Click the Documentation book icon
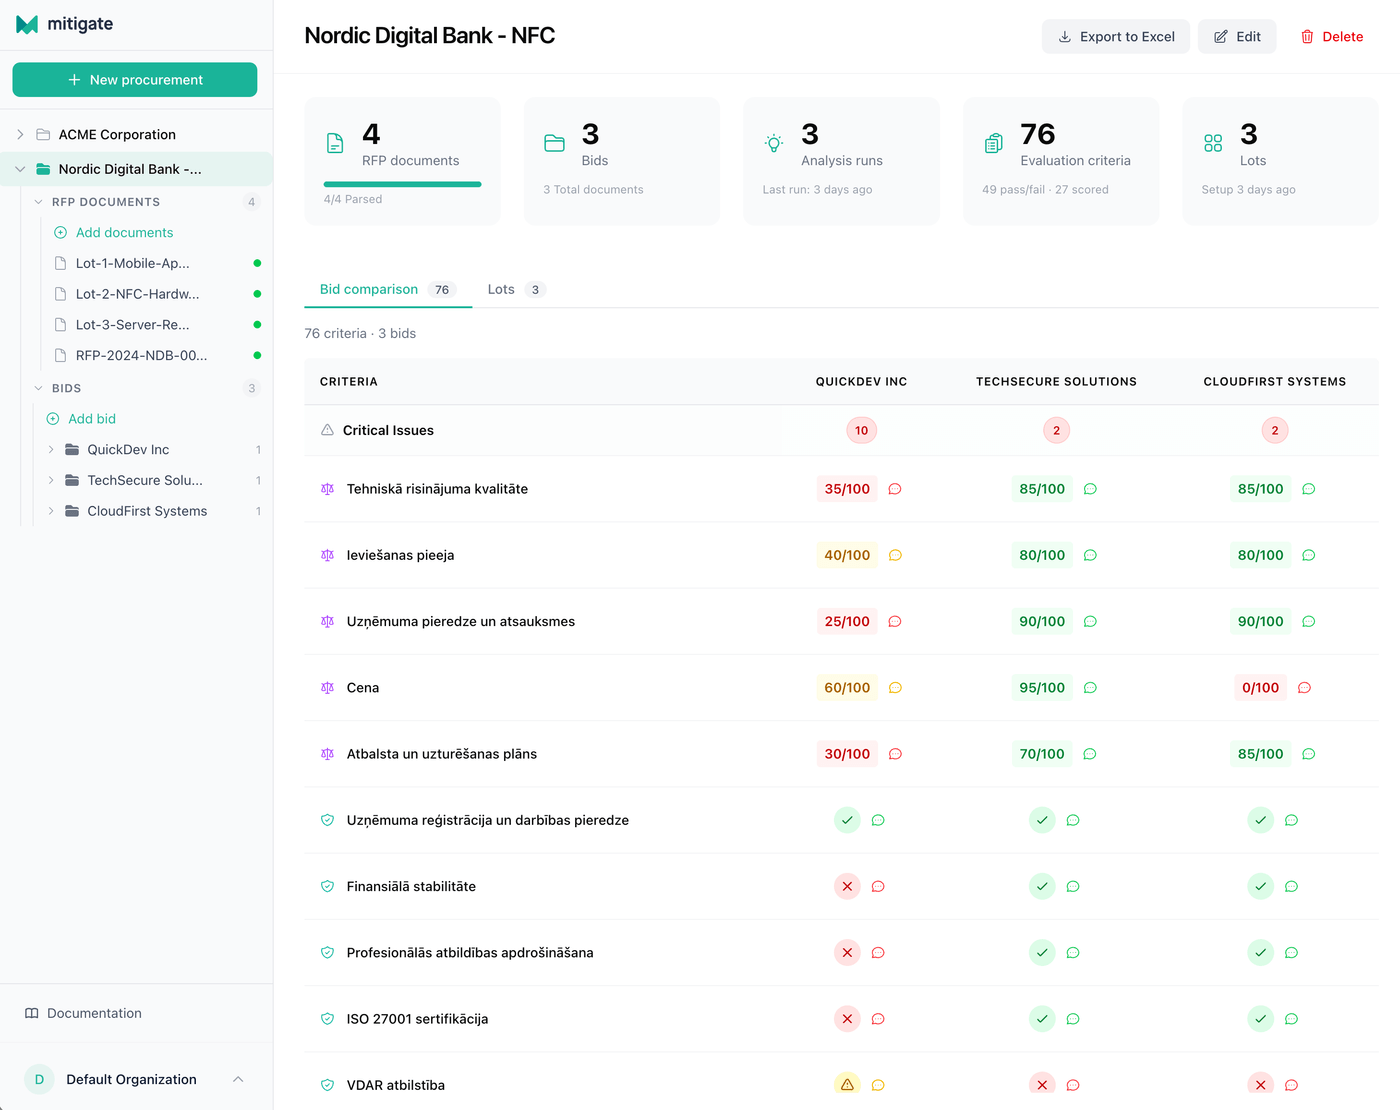This screenshot has height=1110, width=1400. [33, 1013]
